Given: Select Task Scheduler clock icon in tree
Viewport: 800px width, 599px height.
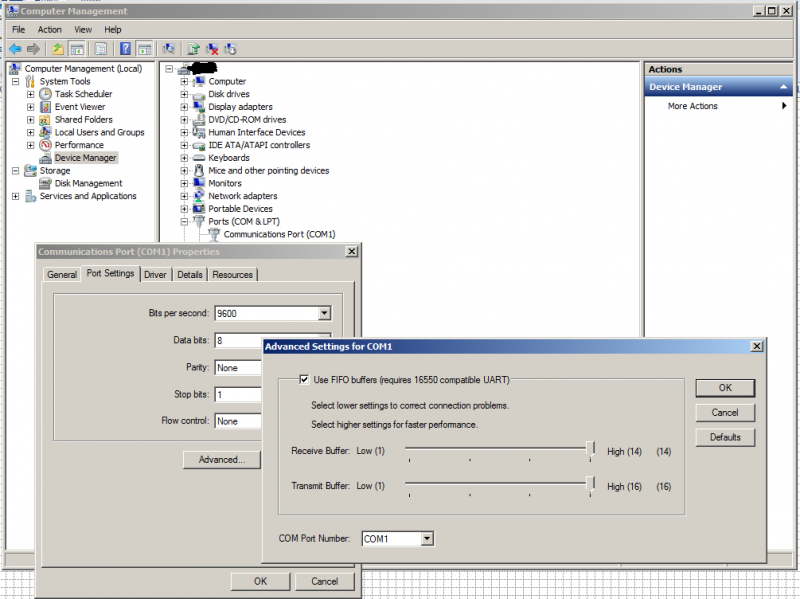Looking at the screenshot, I should click(x=45, y=94).
